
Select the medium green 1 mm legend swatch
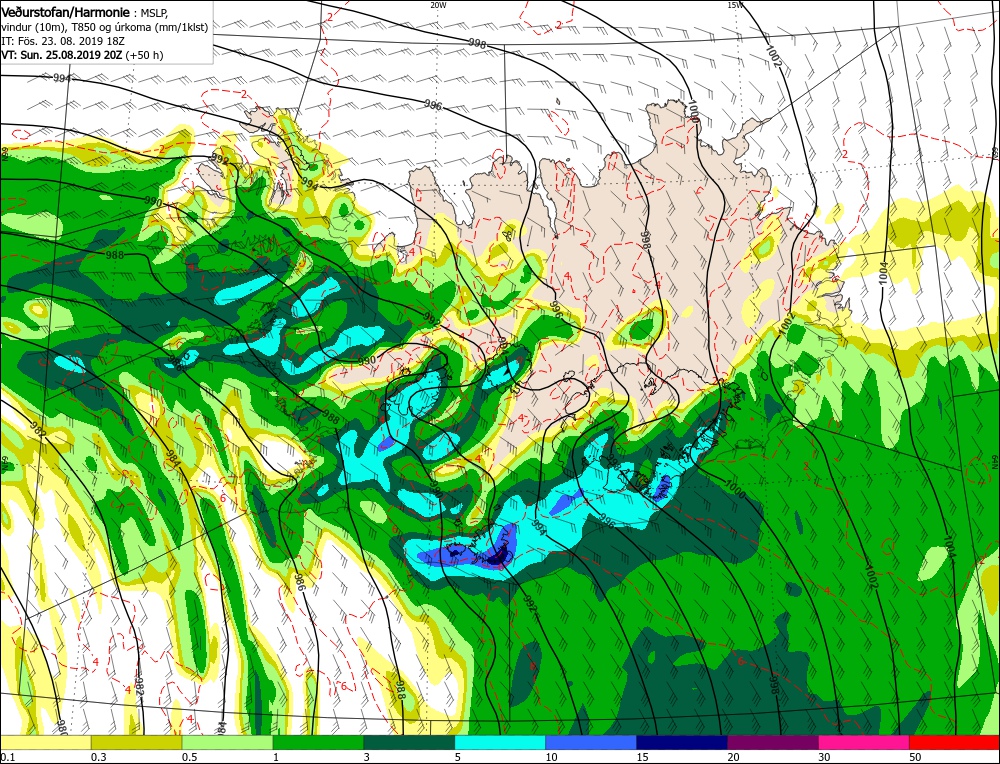[x=318, y=742]
